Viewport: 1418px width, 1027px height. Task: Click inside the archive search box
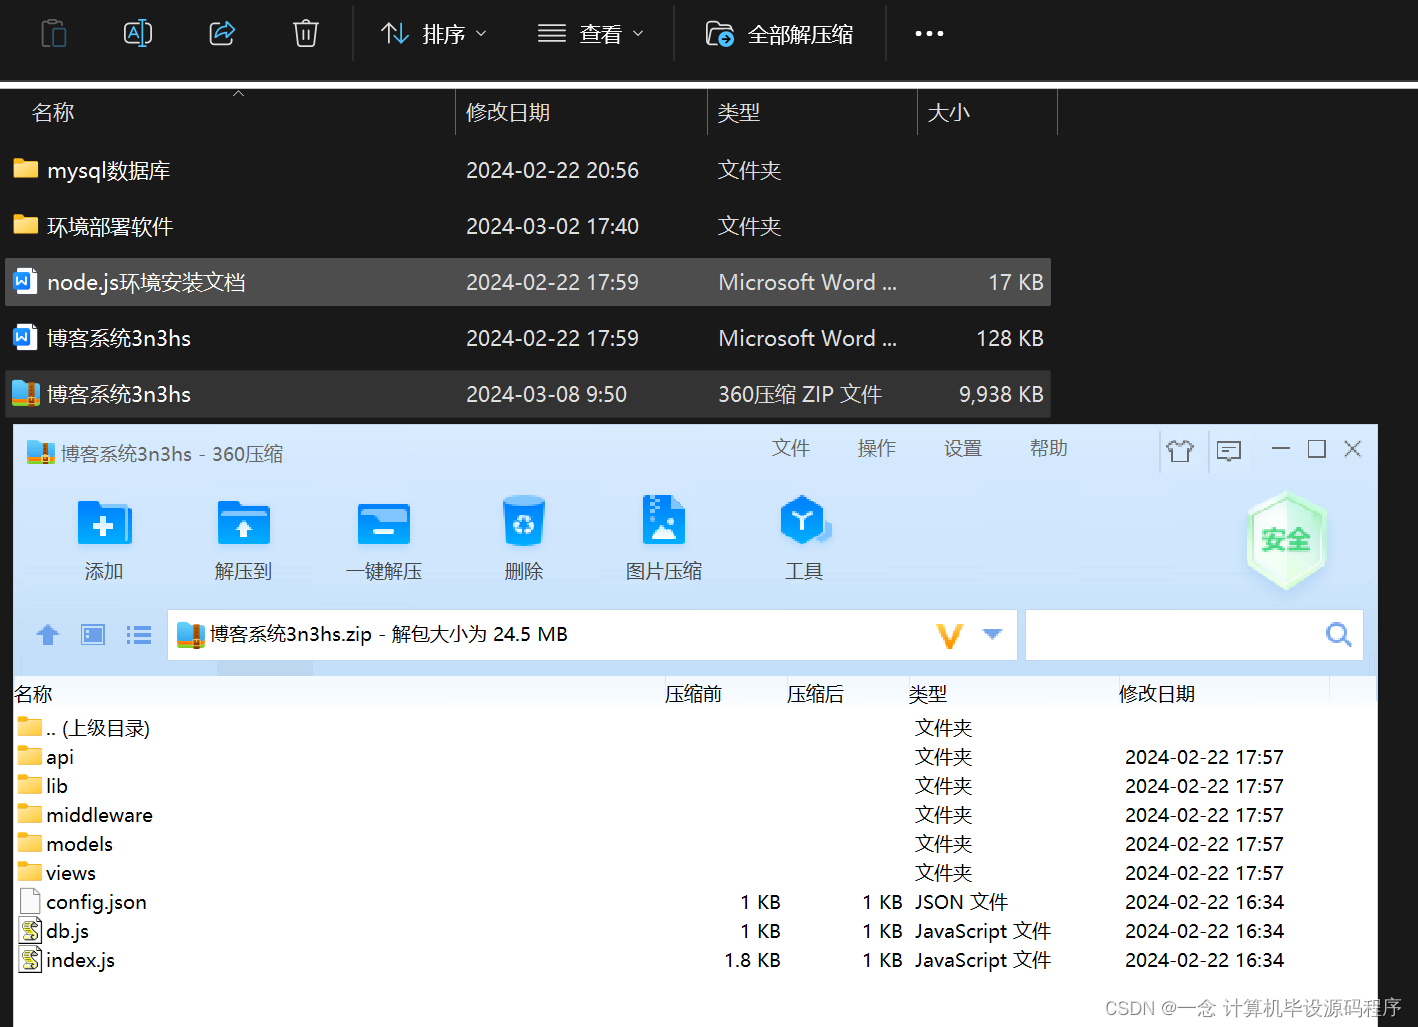pos(1180,634)
